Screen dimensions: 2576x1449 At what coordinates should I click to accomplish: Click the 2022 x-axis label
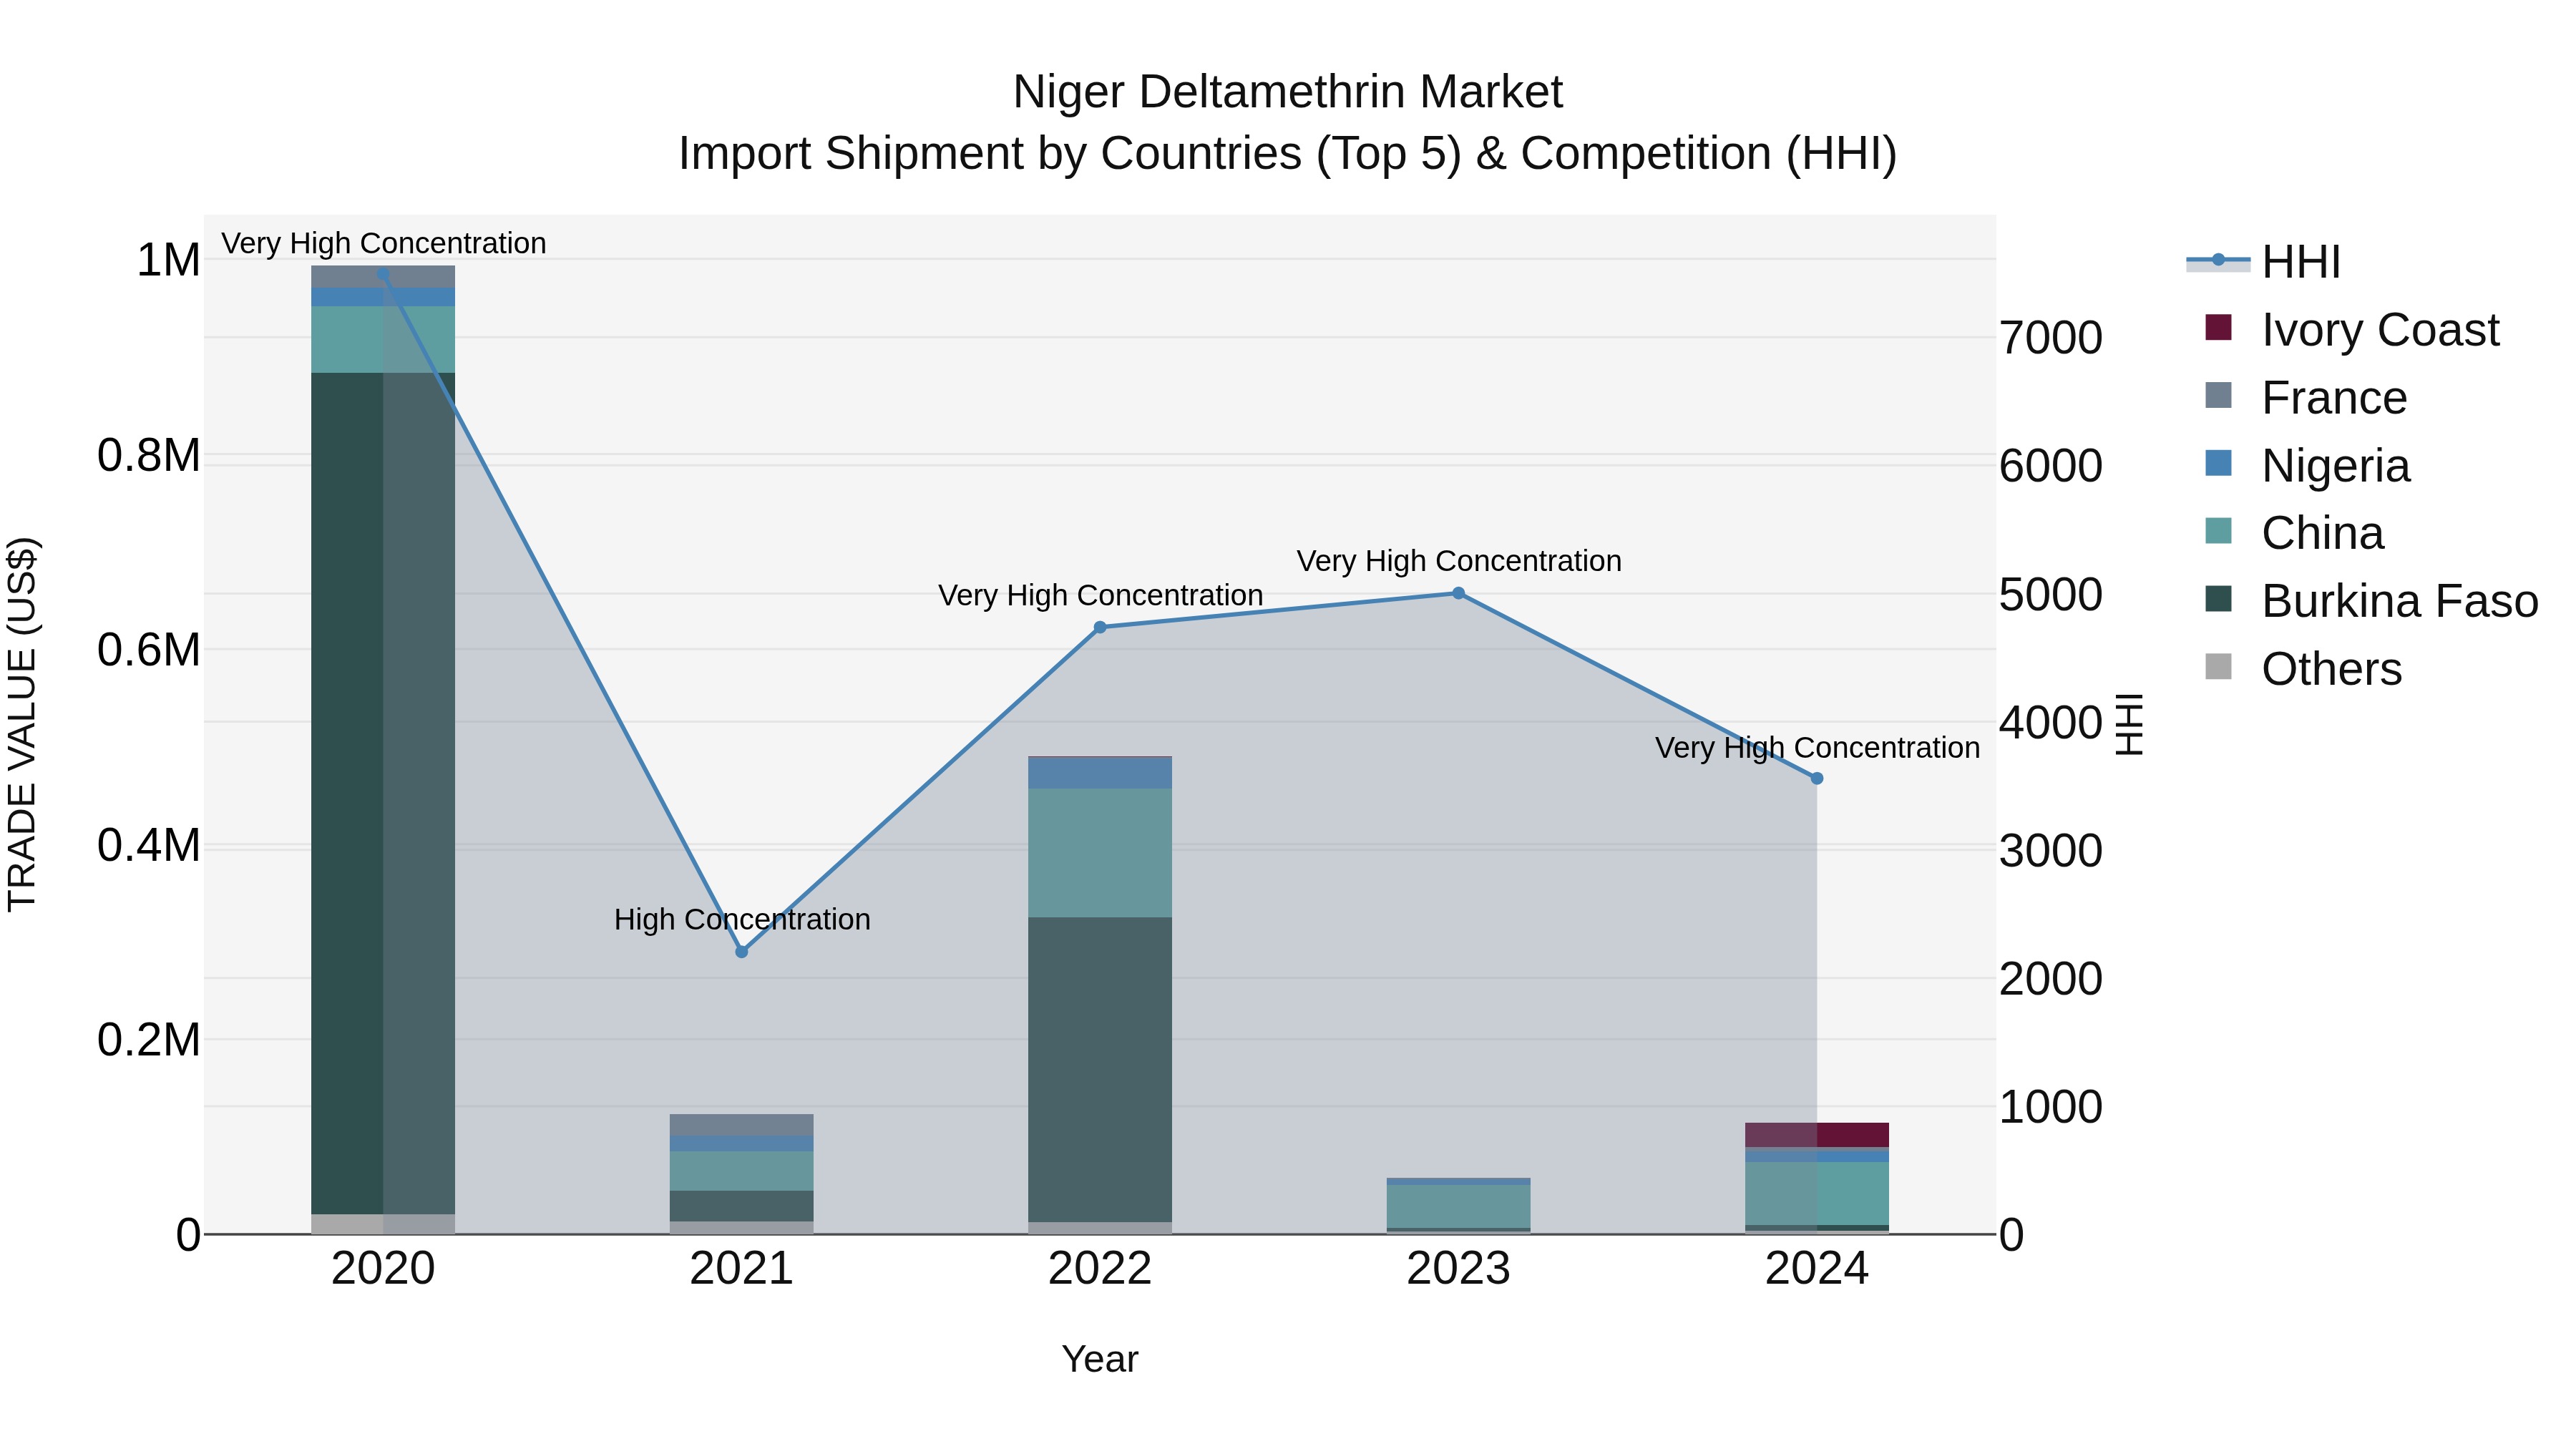pyautogui.click(x=1100, y=1269)
